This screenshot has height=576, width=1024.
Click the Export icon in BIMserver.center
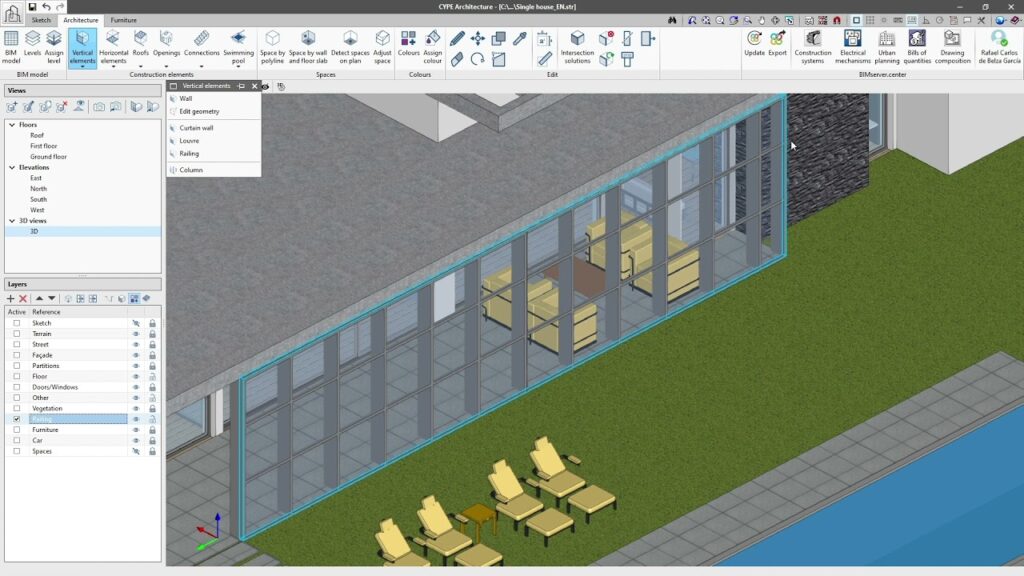click(777, 45)
